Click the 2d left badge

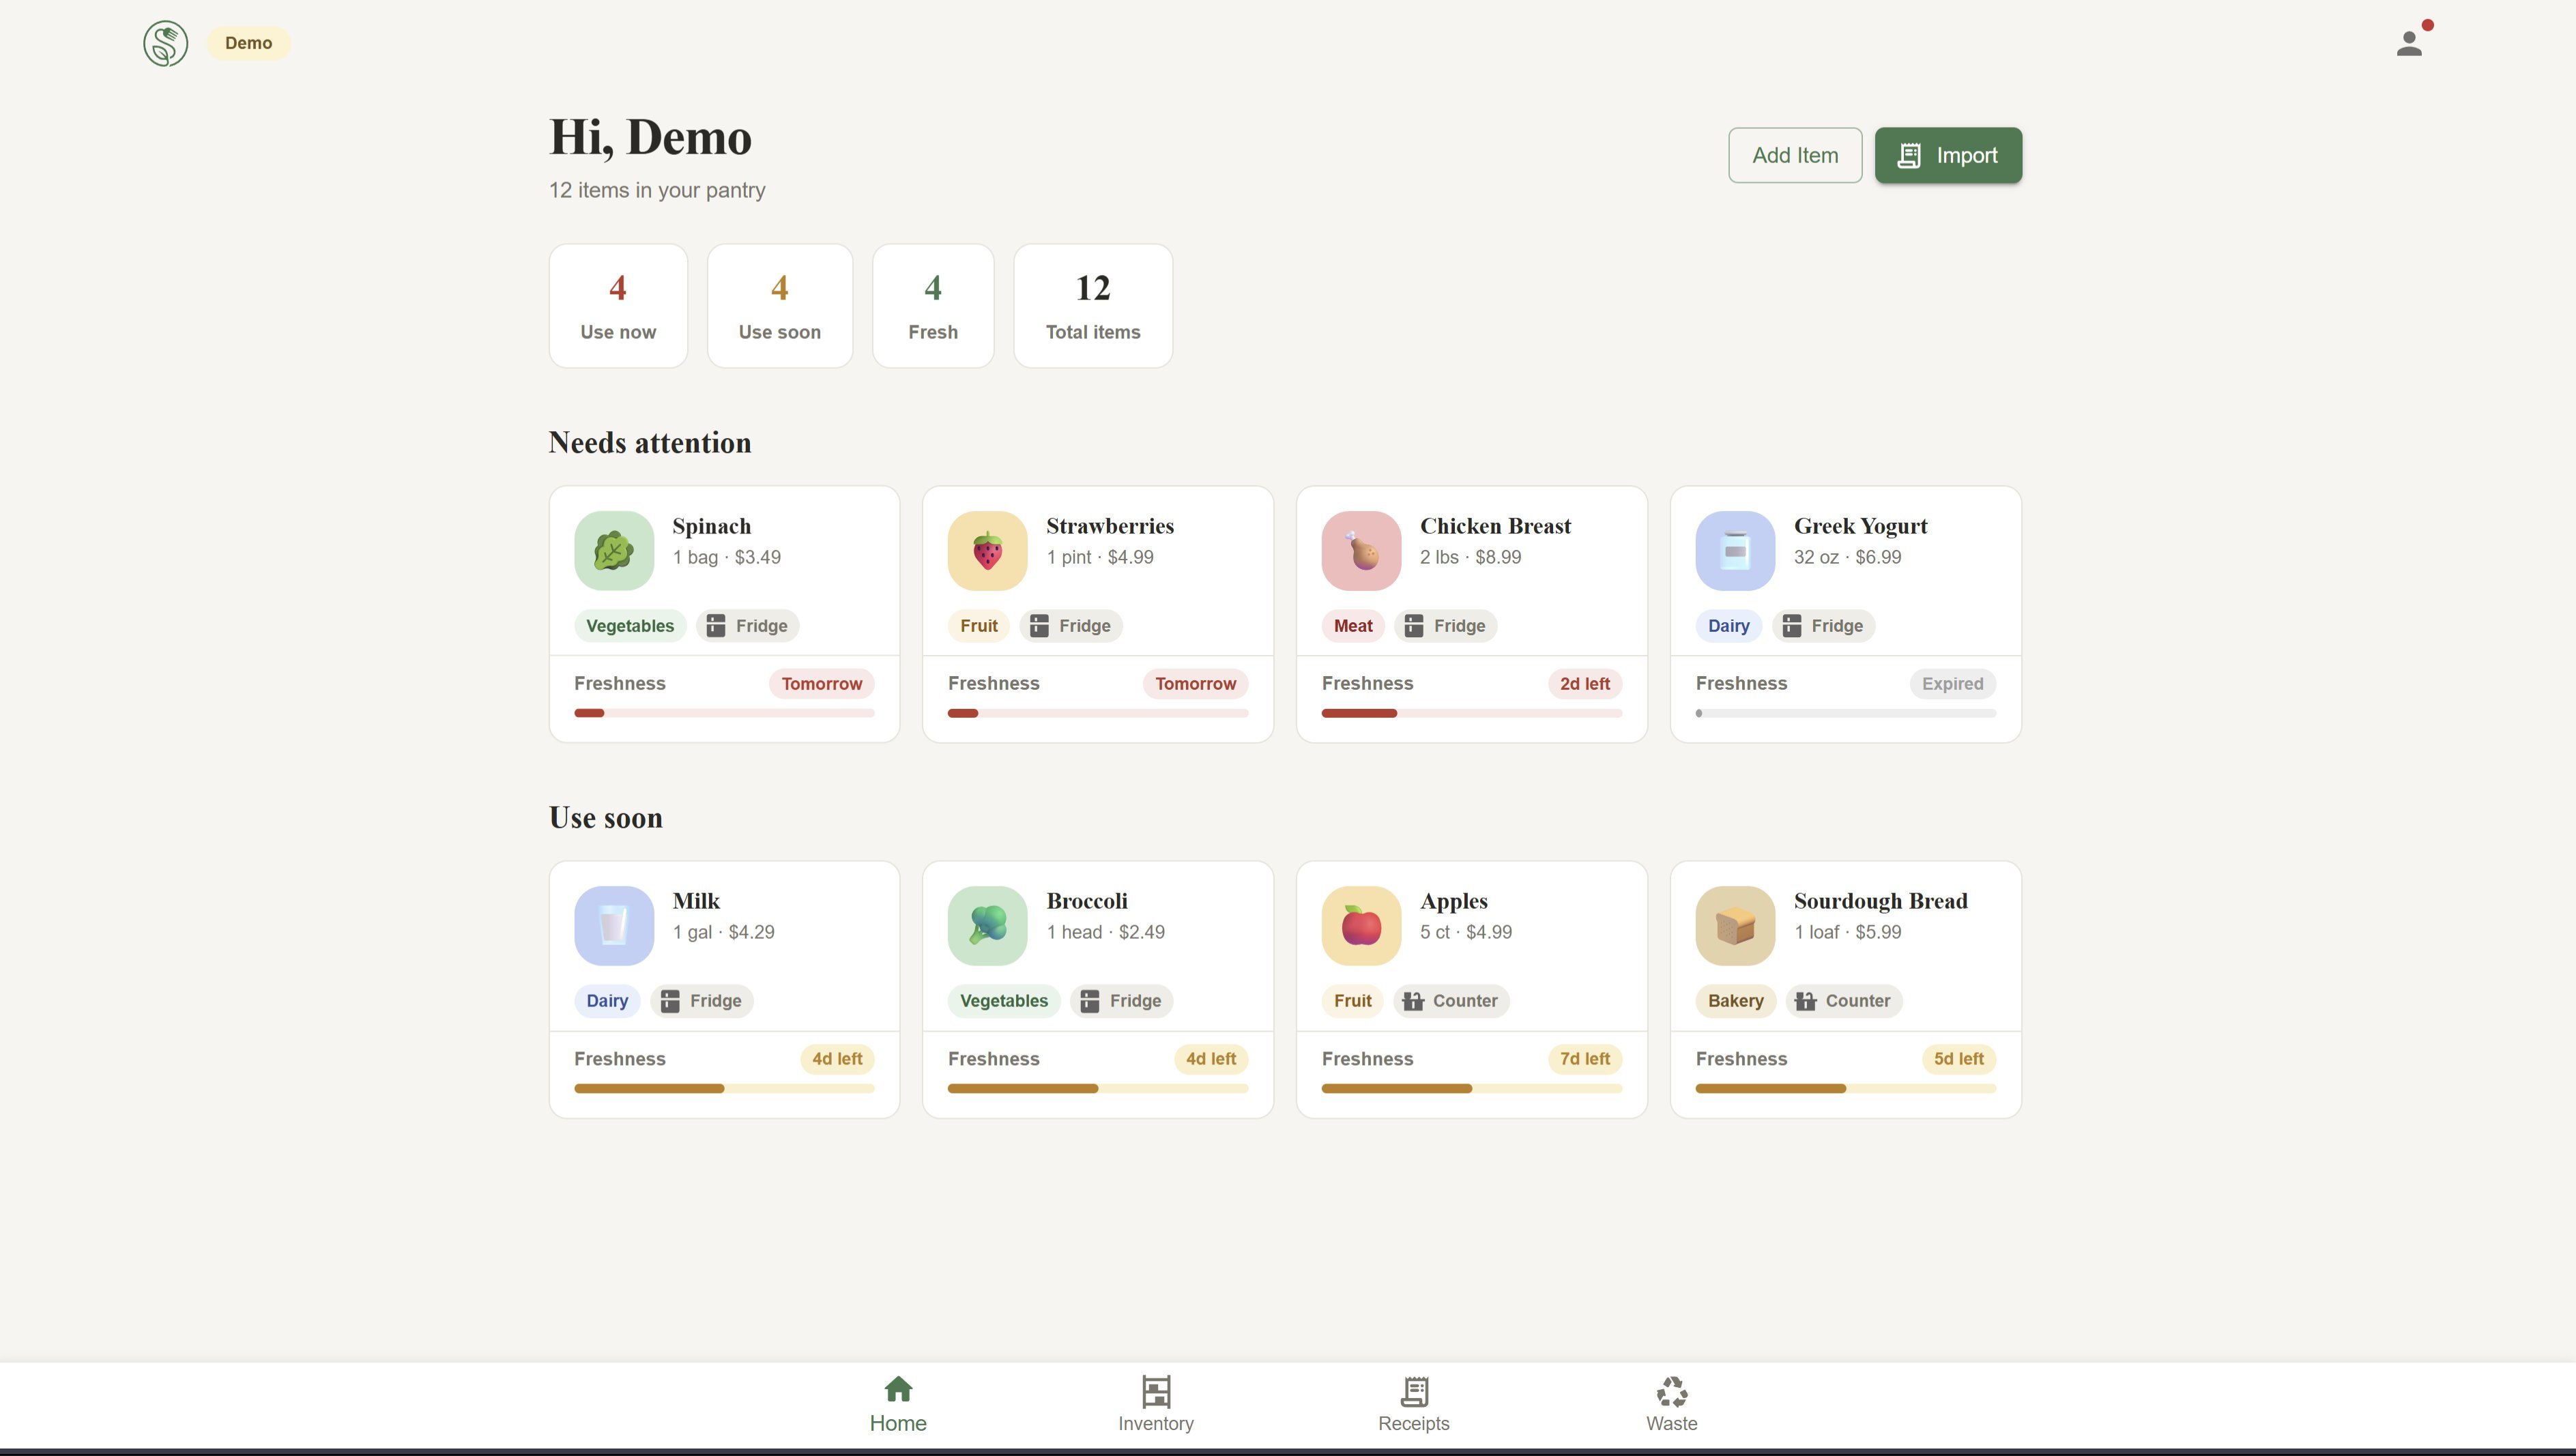pyautogui.click(x=1585, y=684)
